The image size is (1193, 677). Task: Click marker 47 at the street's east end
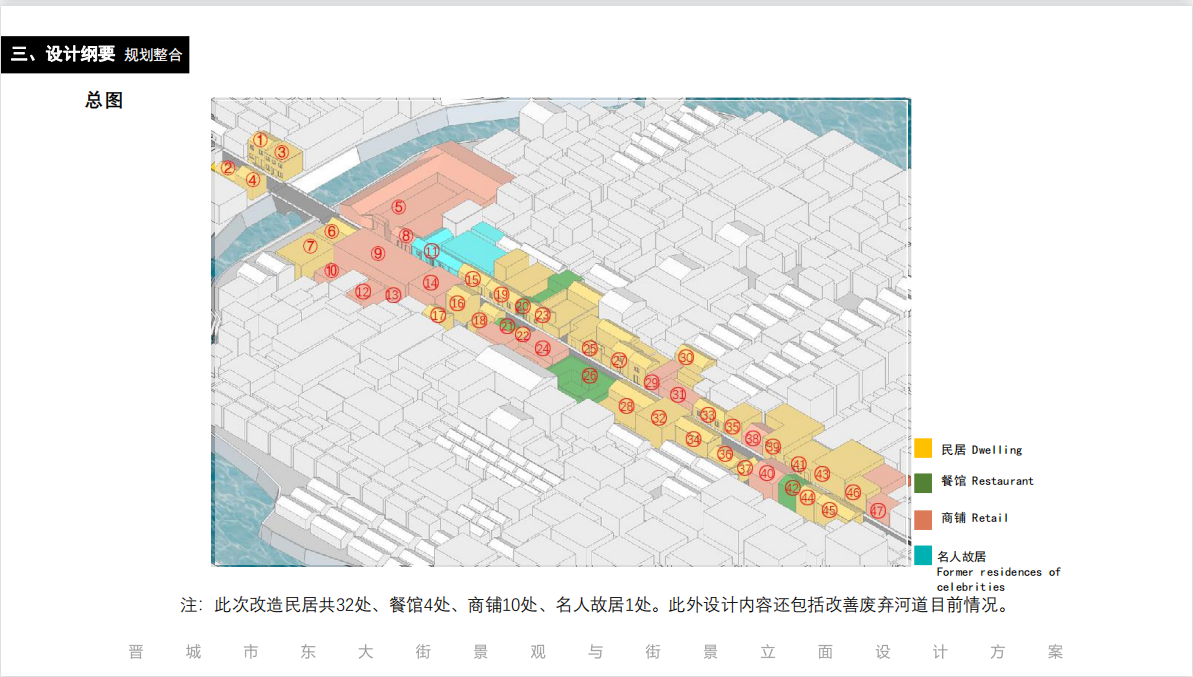(877, 510)
